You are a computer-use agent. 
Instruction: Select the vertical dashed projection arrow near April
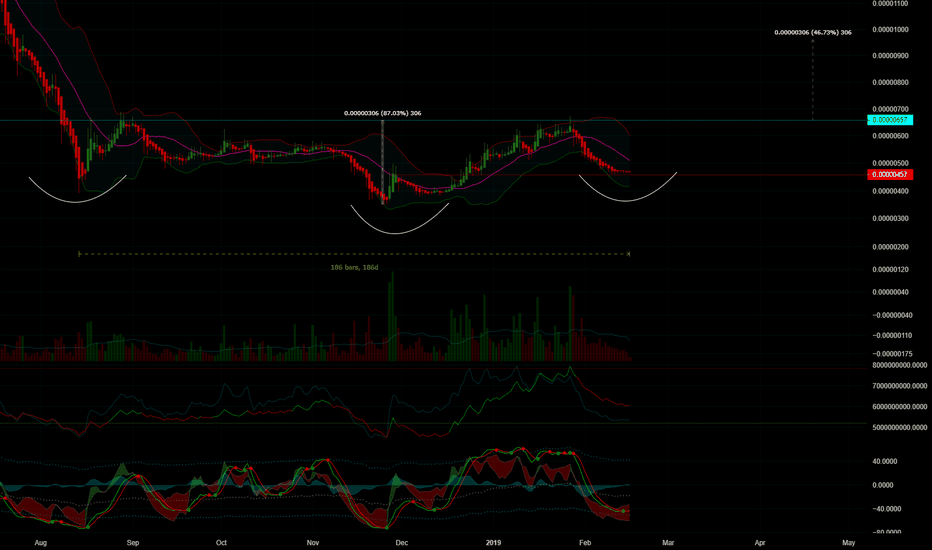[813, 78]
